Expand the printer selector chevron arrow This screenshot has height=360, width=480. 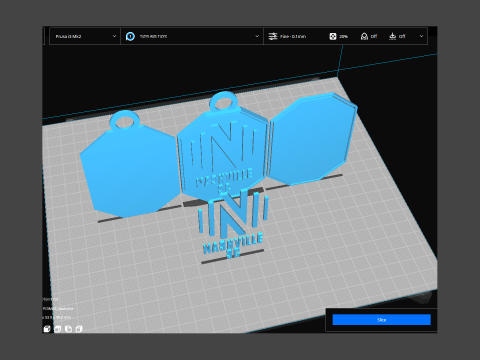(114, 36)
